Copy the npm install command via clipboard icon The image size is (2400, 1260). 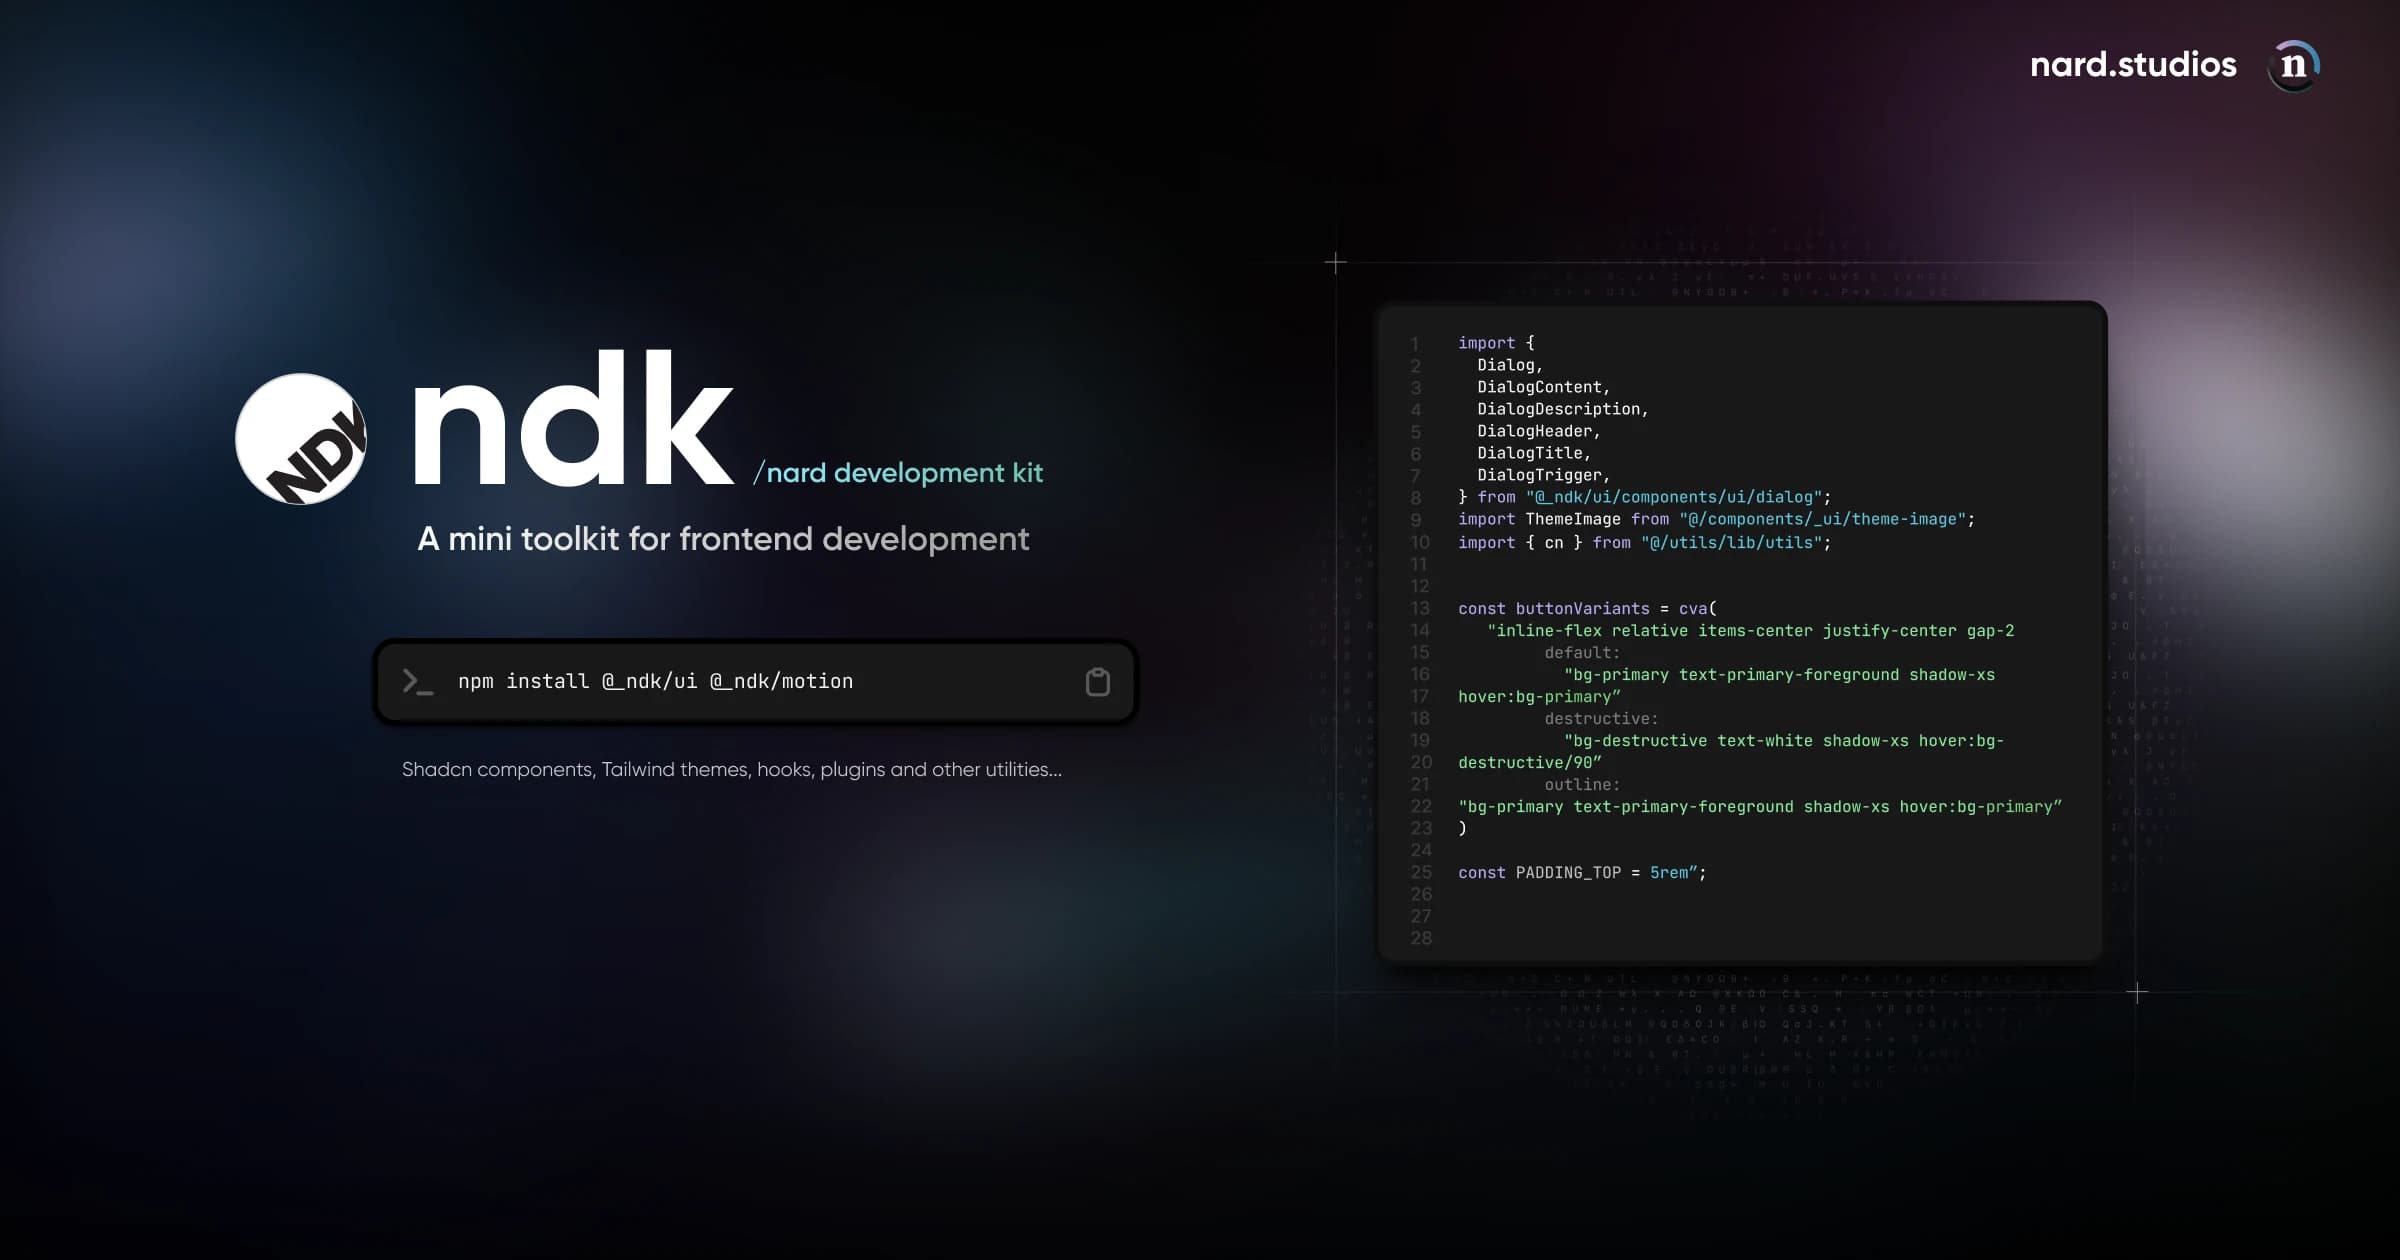pyautogui.click(x=1097, y=681)
